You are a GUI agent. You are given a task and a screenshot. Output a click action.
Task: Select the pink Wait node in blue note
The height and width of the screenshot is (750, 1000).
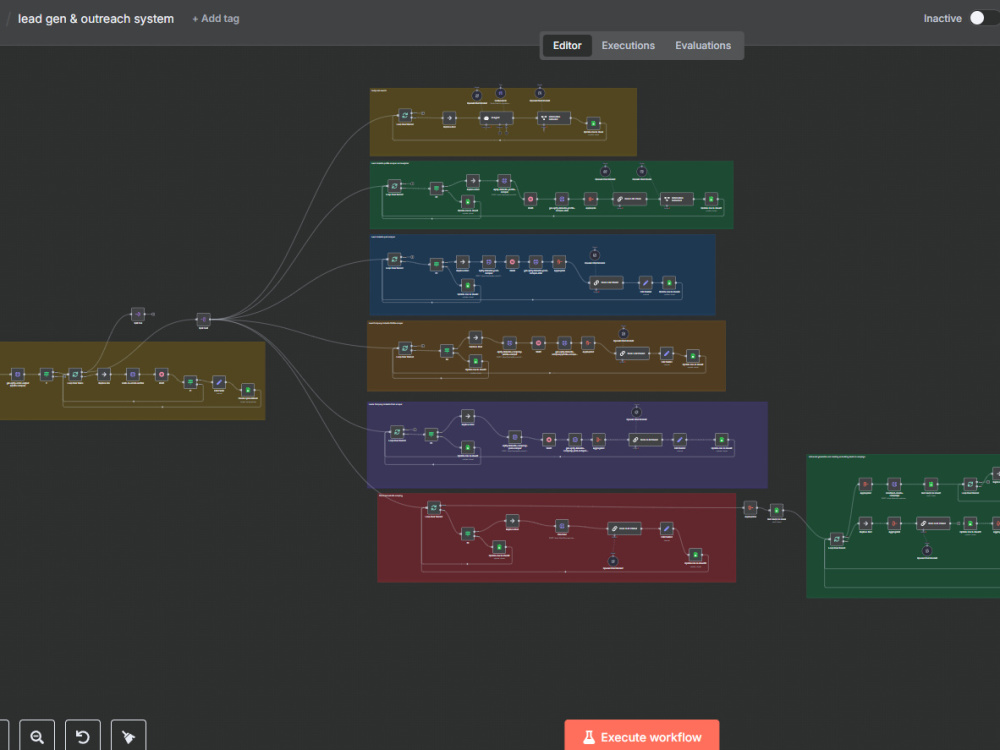(512, 261)
